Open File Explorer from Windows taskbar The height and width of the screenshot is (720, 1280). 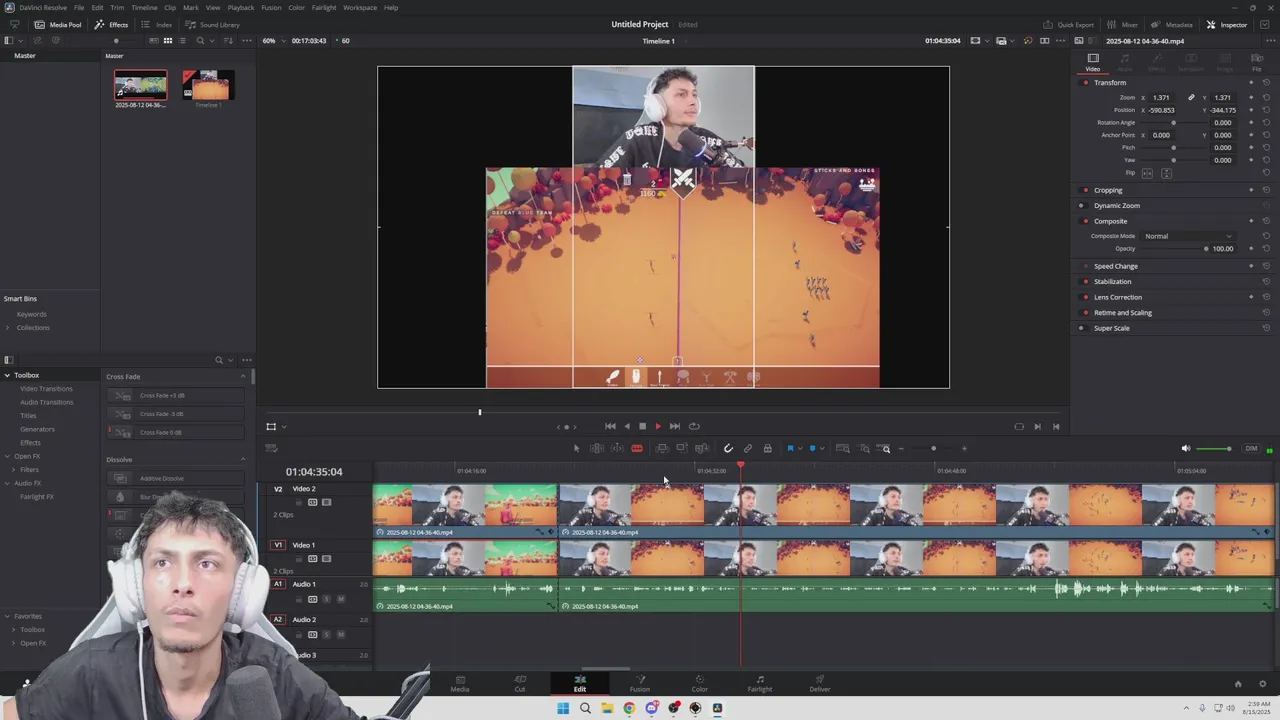tap(607, 708)
